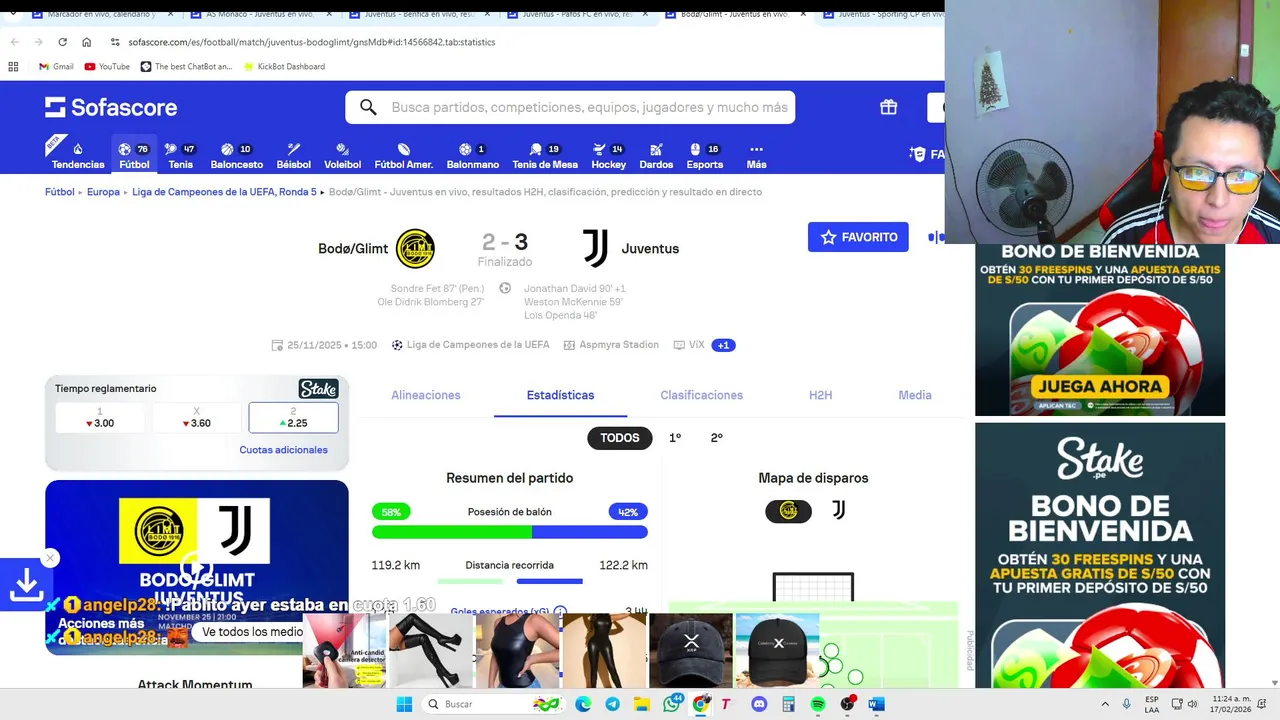Screen dimensions: 1280x720
Task: Select the Balonmano sport category
Action: tap(472, 155)
